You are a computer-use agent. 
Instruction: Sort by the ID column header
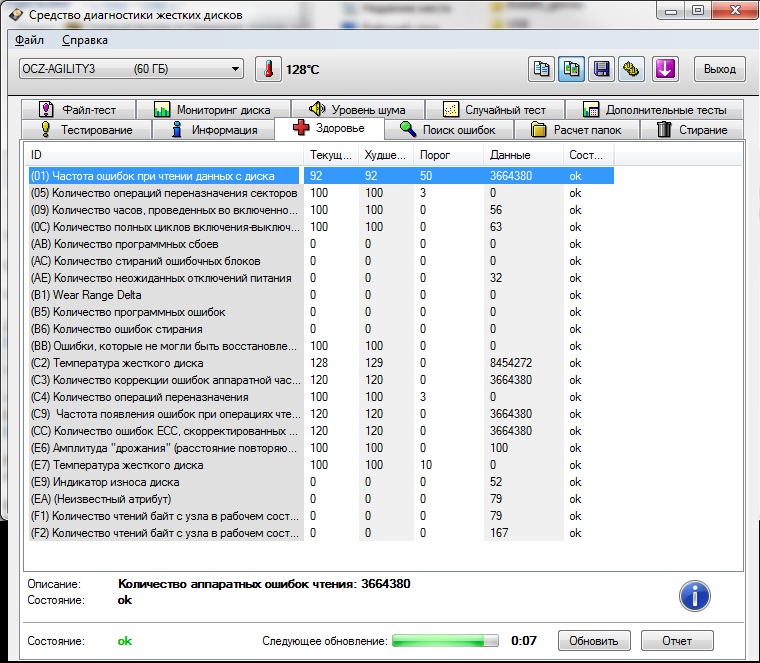click(164, 155)
